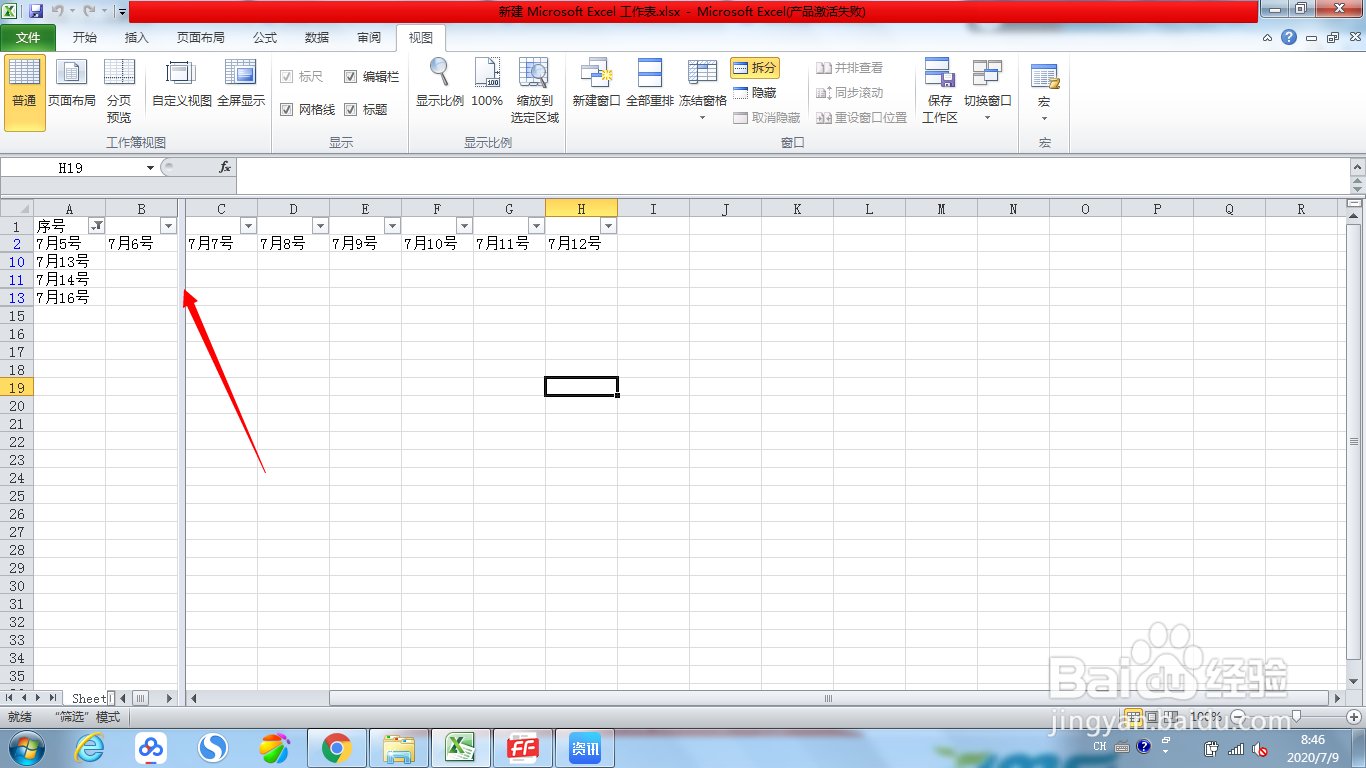Click the Insert Function fx icon
The image size is (1366, 768).
point(225,168)
